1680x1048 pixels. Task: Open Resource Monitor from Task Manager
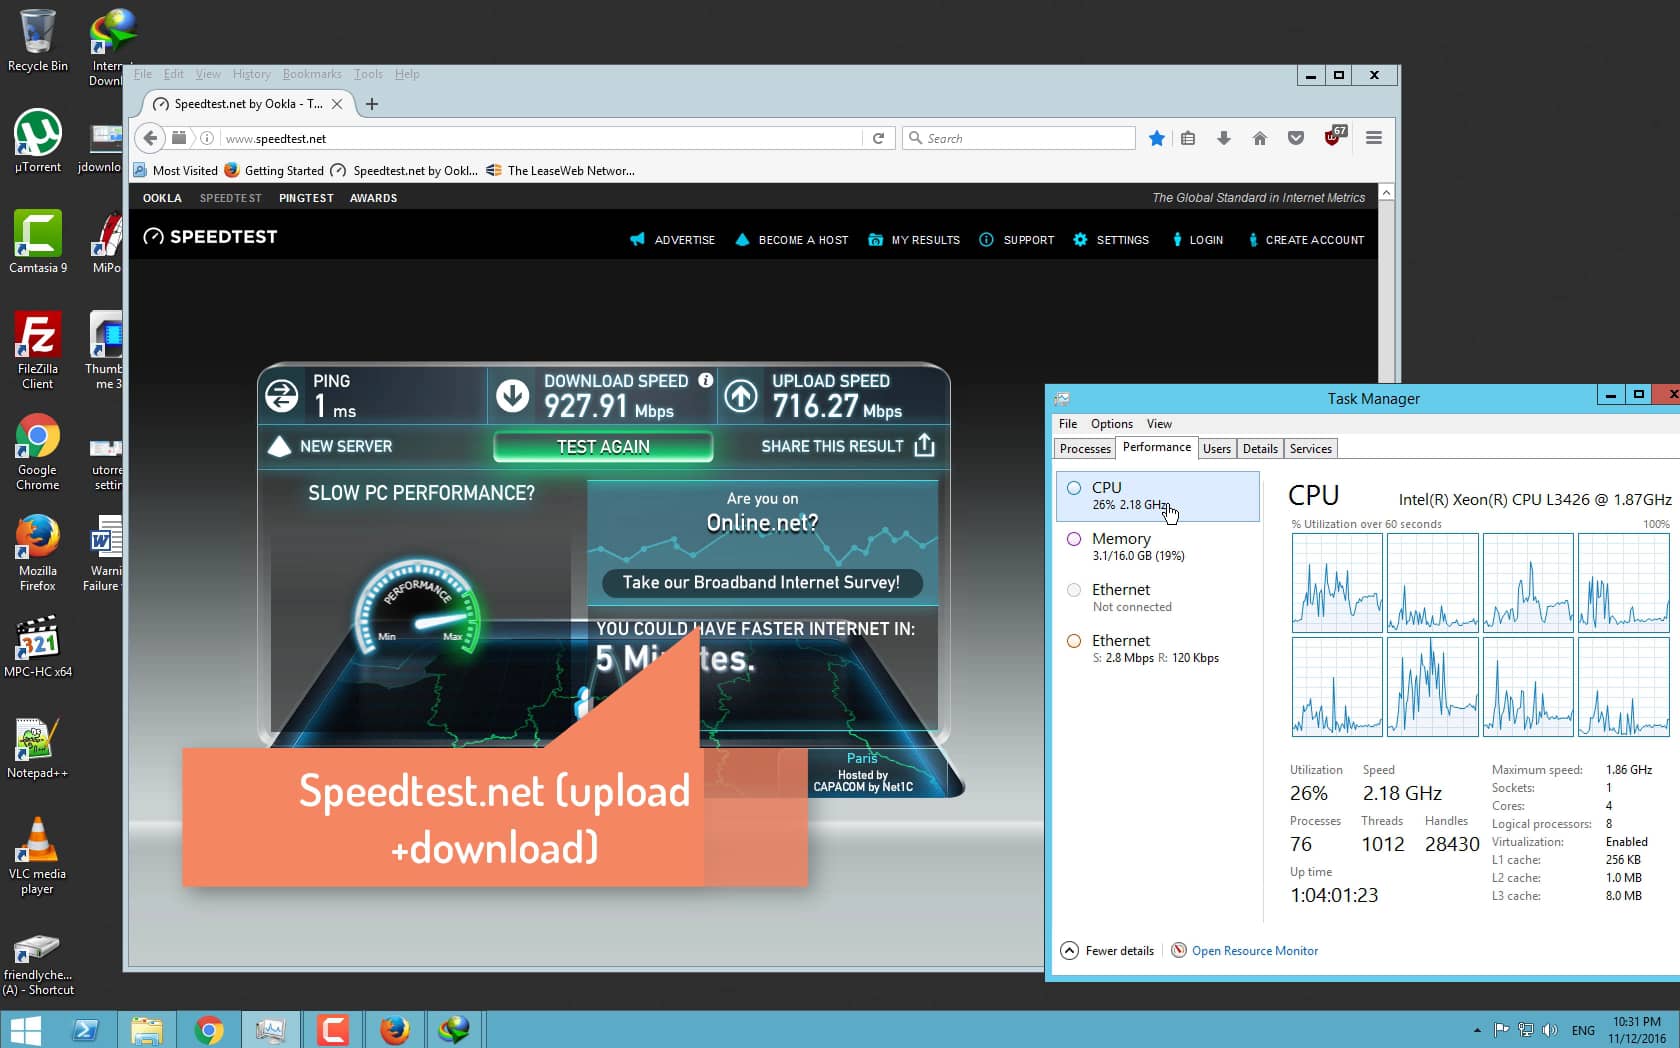tap(1254, 950)
